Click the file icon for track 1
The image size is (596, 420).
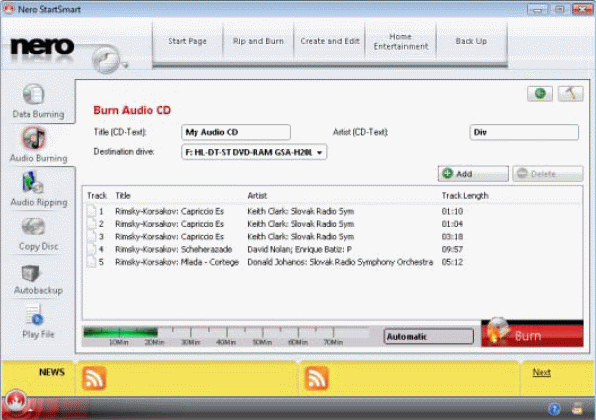point(91,211)
